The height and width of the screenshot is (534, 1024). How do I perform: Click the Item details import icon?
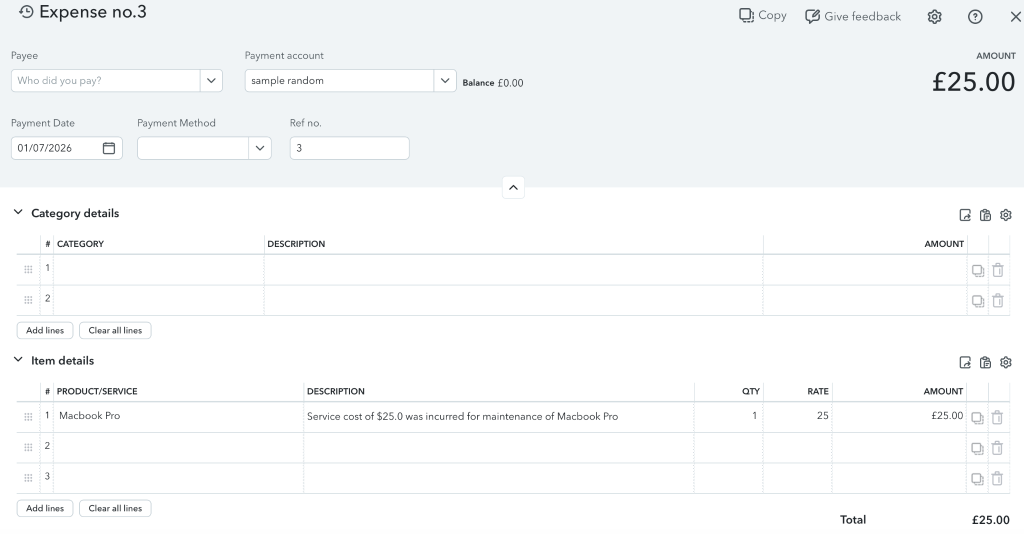(965, 362)
